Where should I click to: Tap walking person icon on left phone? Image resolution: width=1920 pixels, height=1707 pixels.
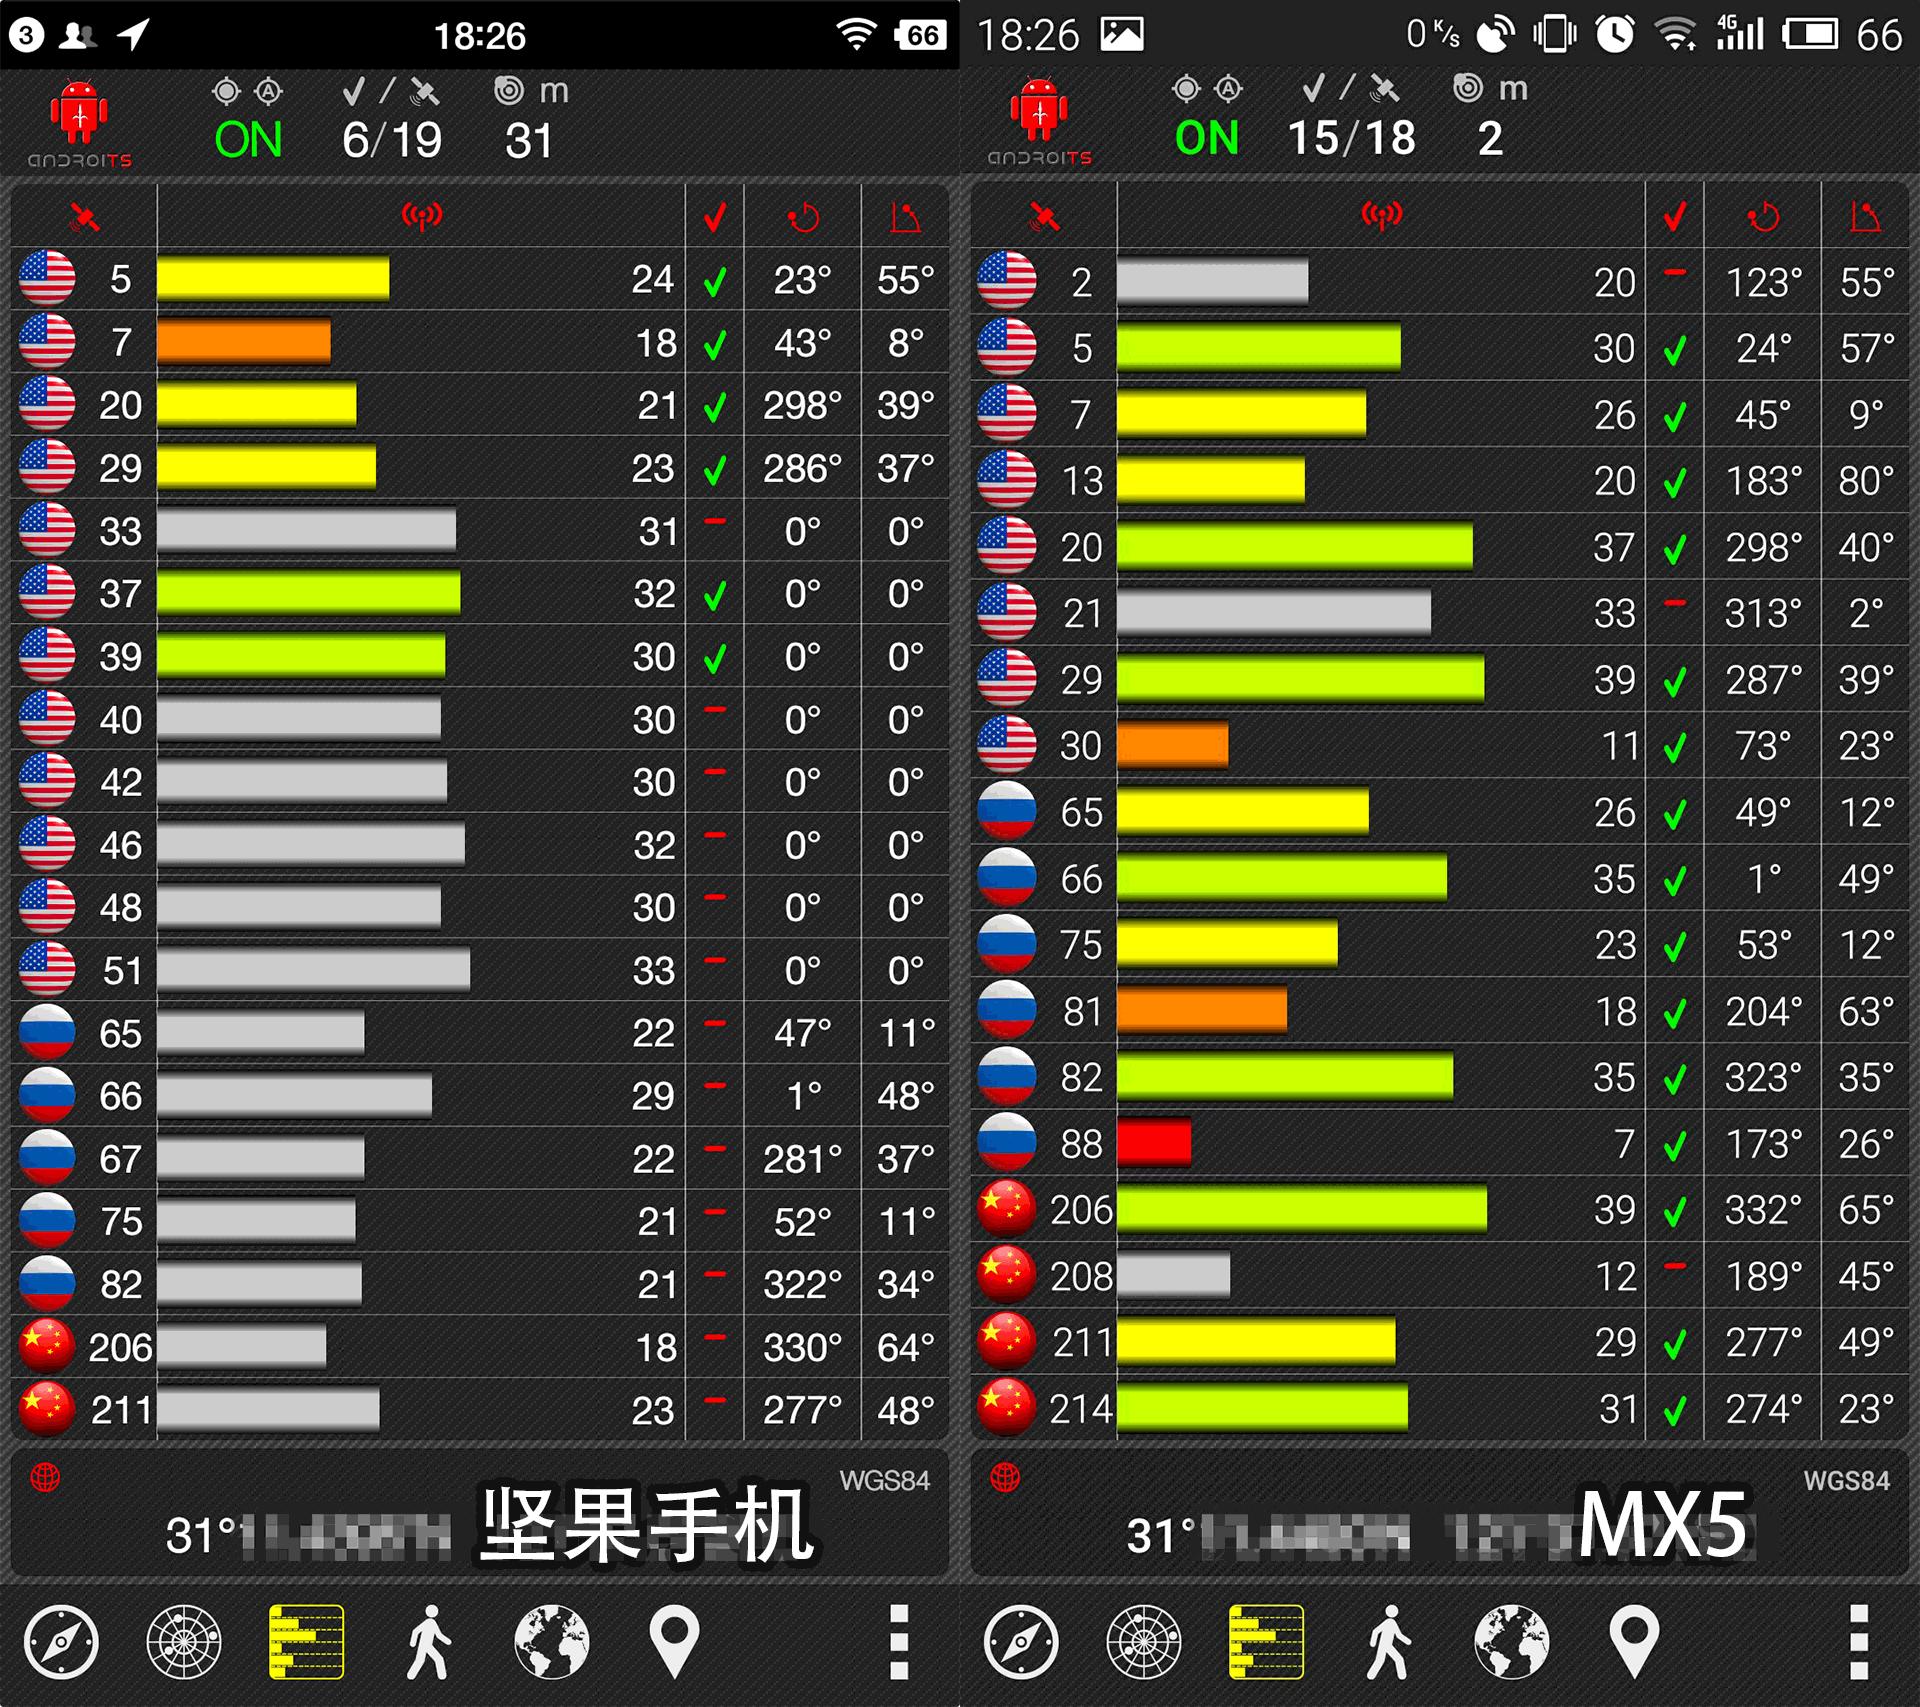pyautogui.click(x=429, y=1641)
